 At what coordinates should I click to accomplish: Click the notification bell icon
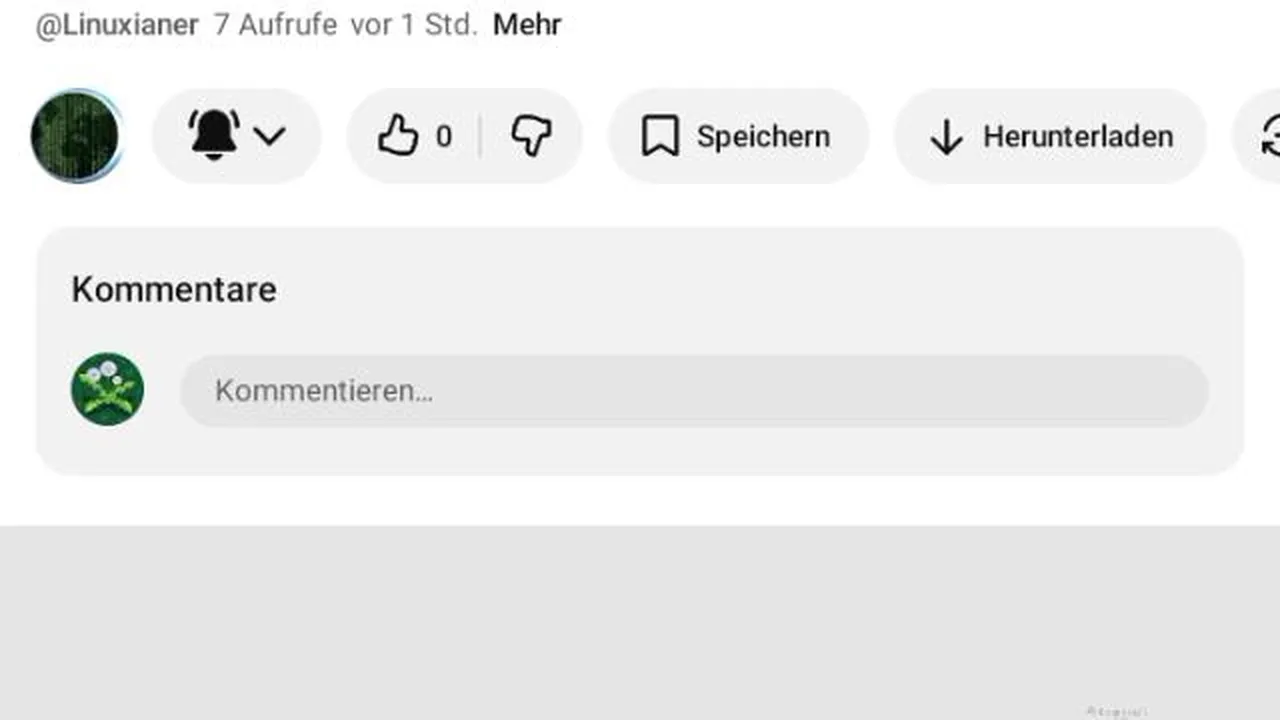214,135
